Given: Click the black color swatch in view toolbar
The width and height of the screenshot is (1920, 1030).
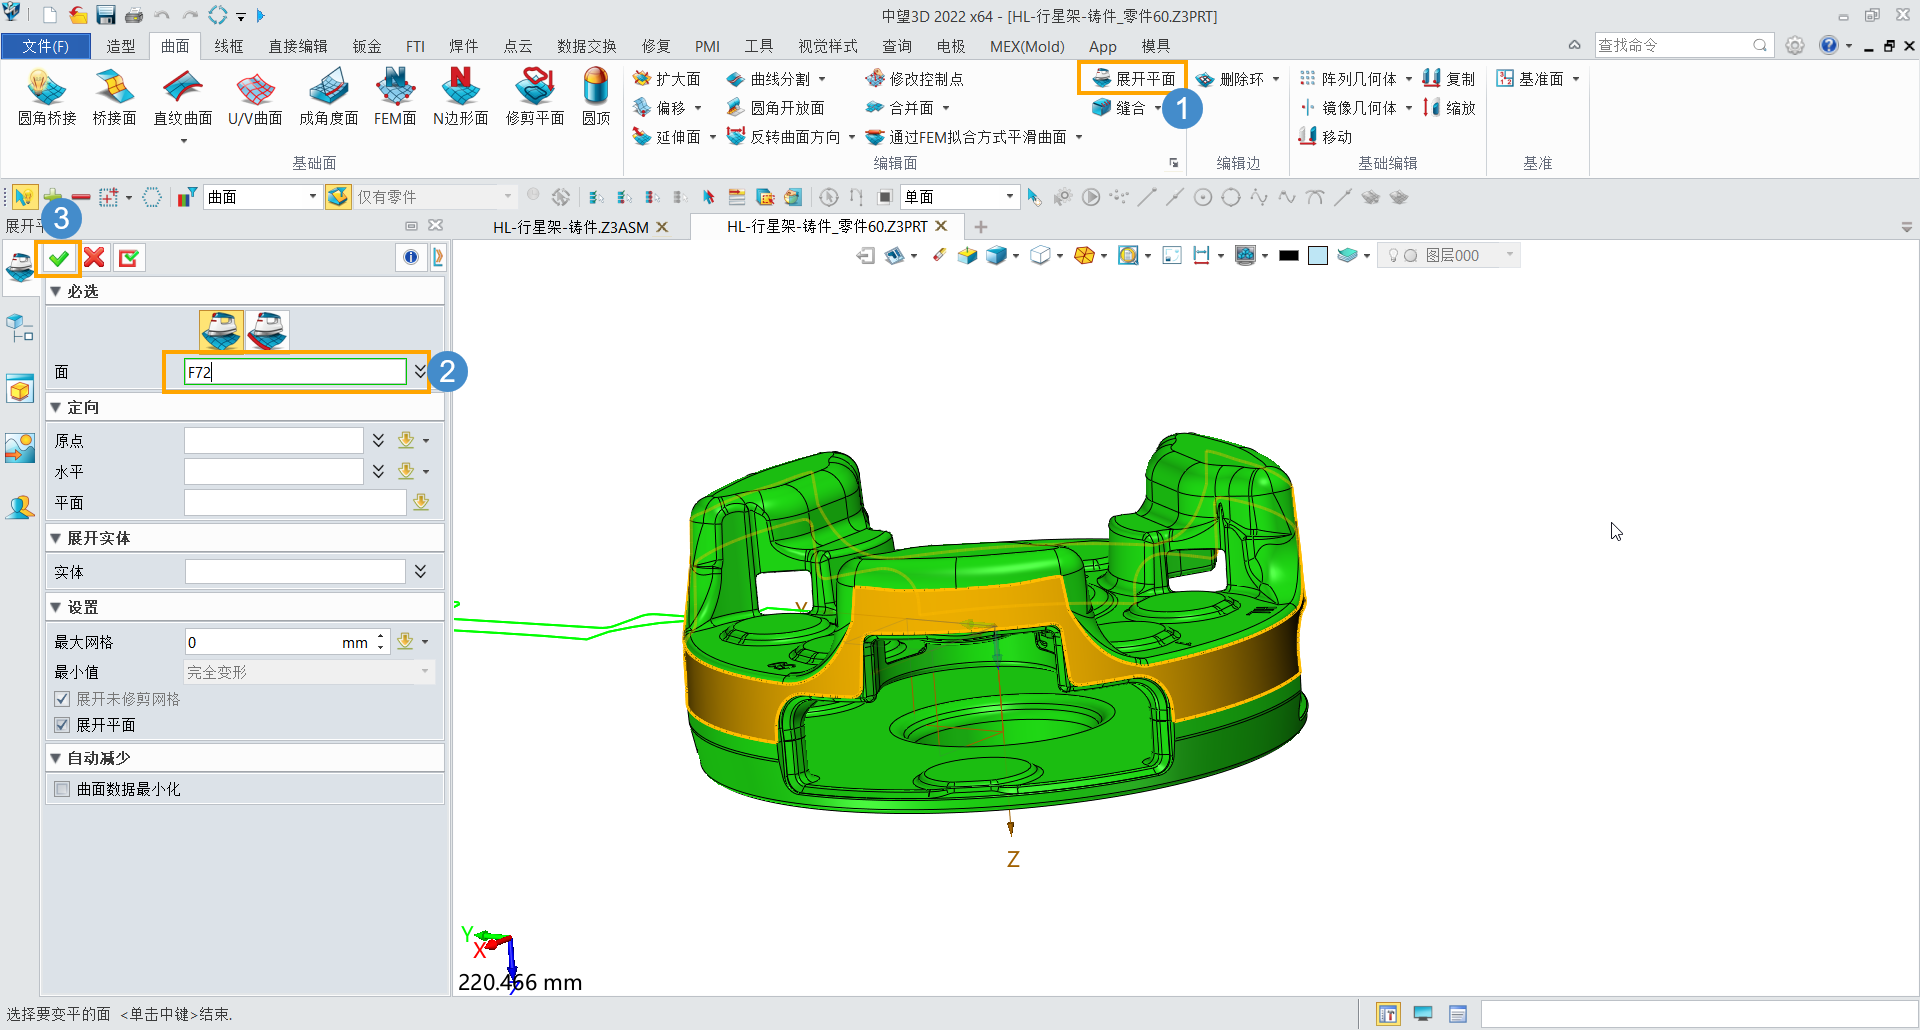Looking at the screenshot, I should (1289, 256).
